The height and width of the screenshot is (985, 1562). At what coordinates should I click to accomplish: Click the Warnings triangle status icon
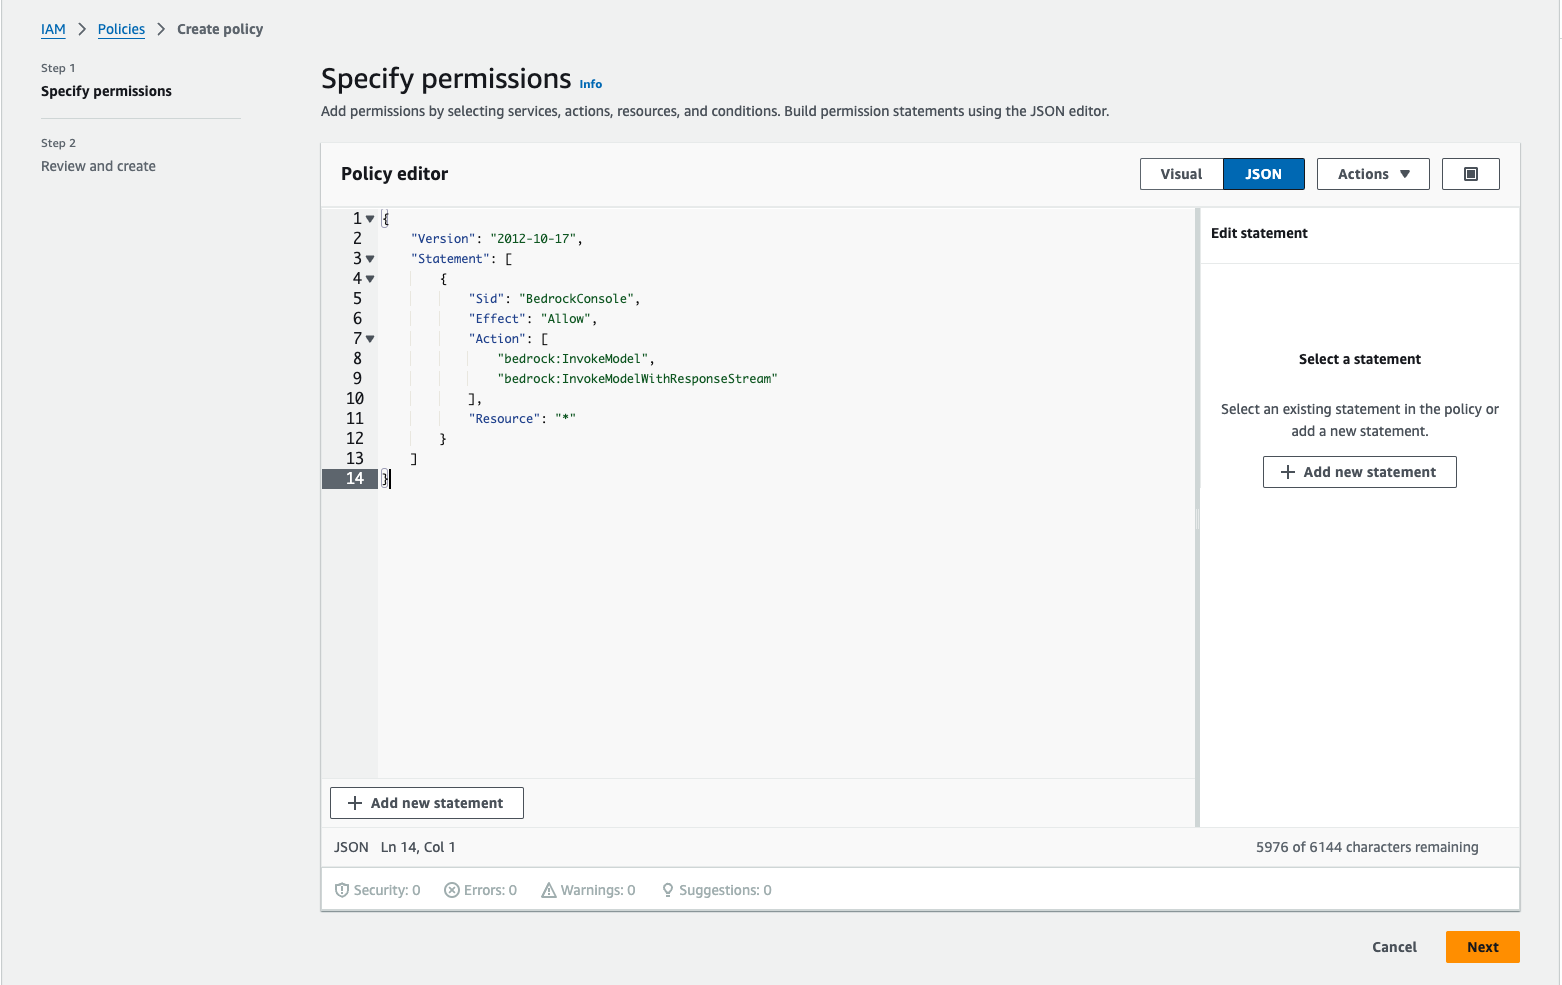click(549, 890)
